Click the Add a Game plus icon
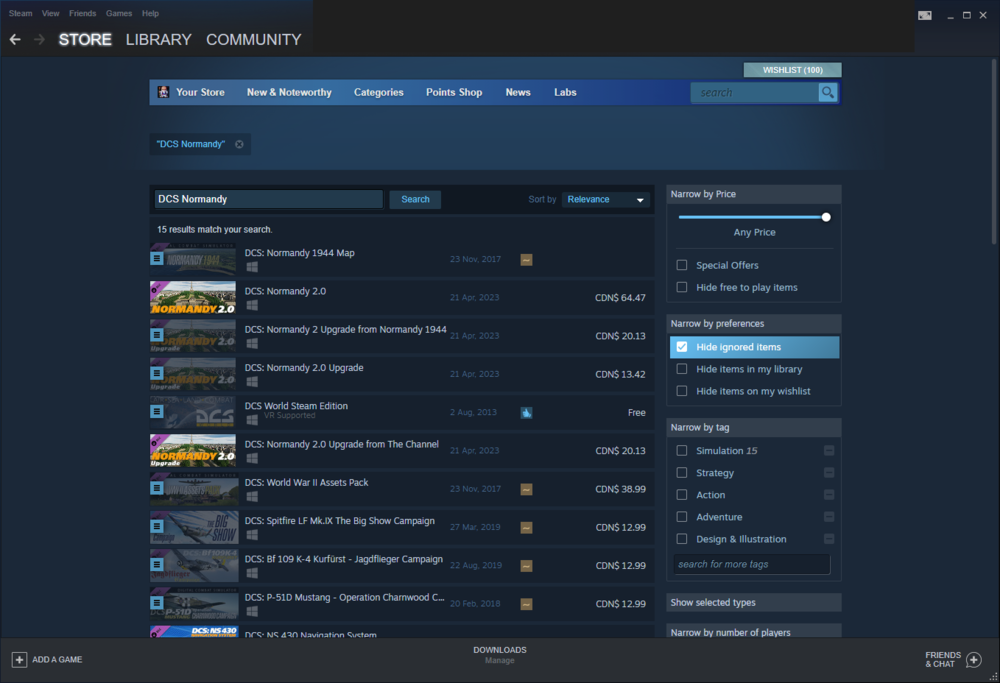Viewport: 1000px width, 683px height. 19,660
